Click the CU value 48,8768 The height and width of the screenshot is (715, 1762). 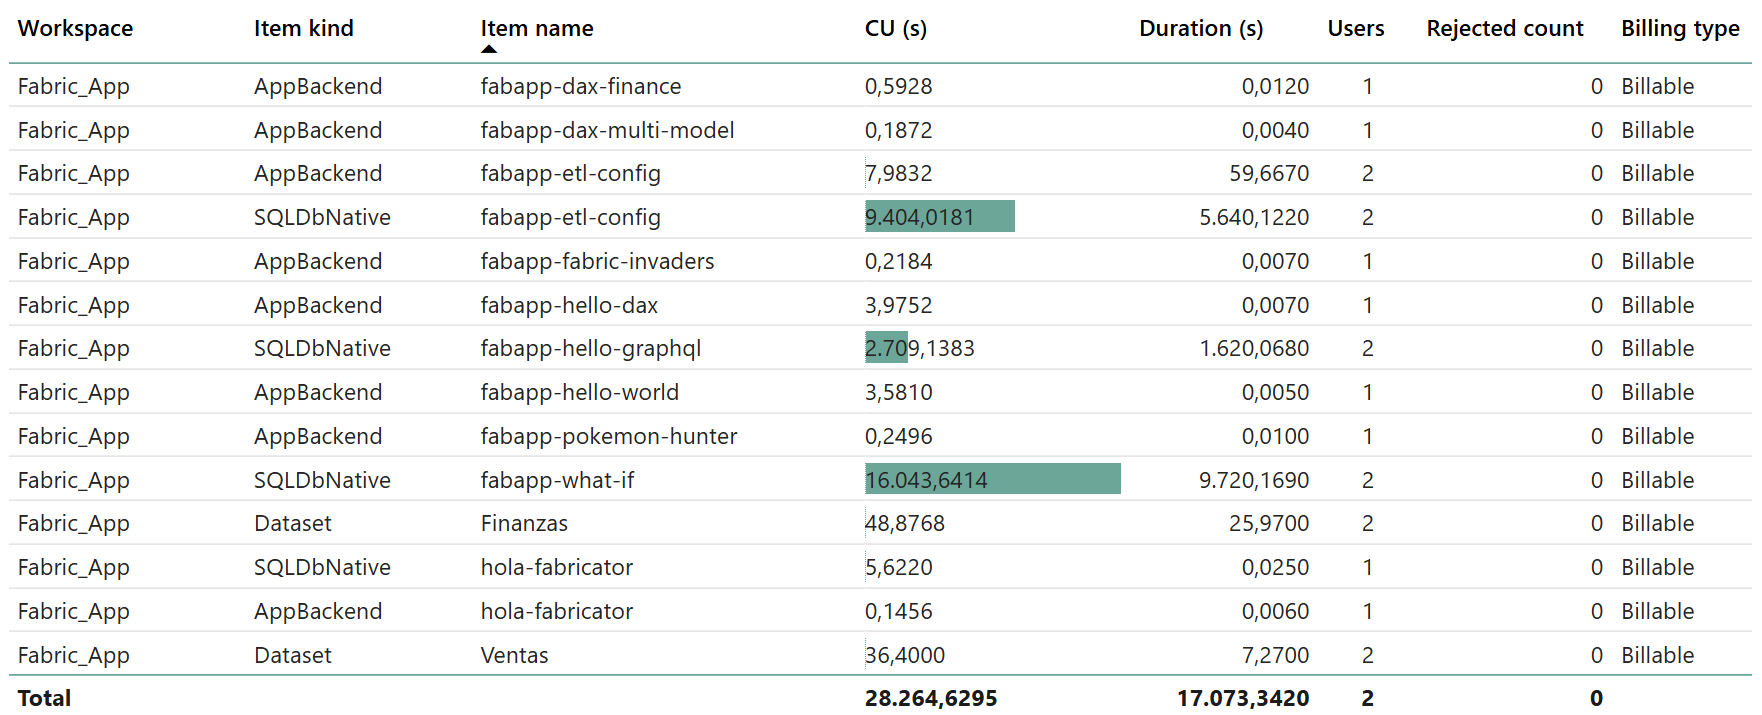click(x=905, y=523)
